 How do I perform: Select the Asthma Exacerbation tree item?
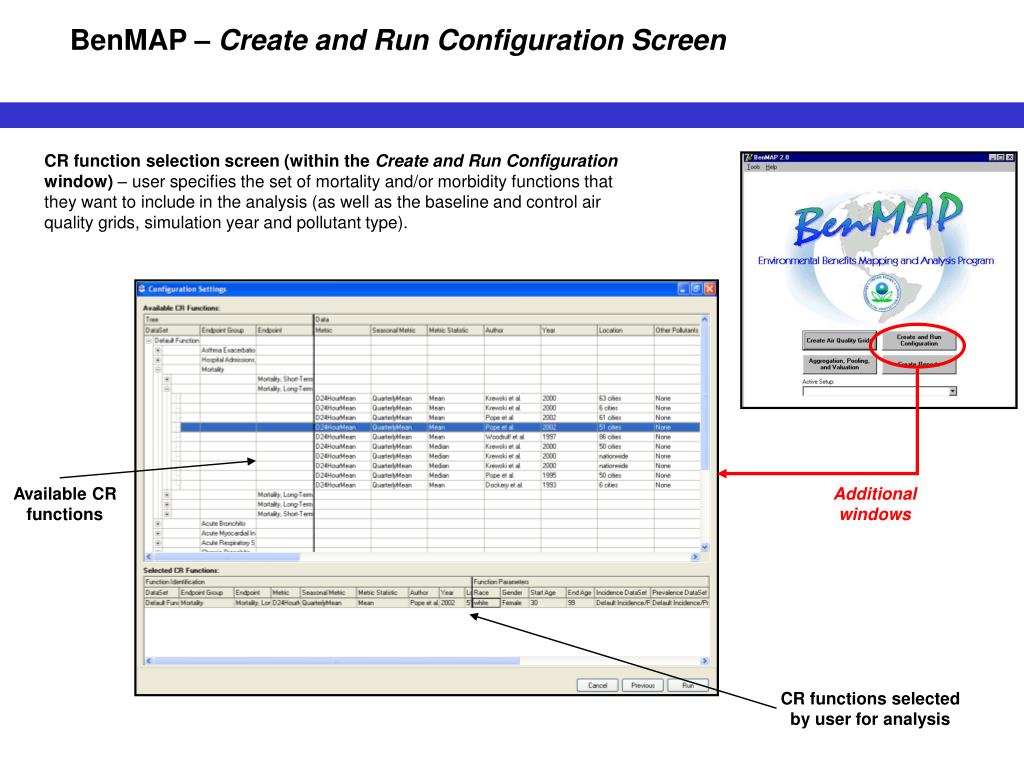click(x=228, y=350)
